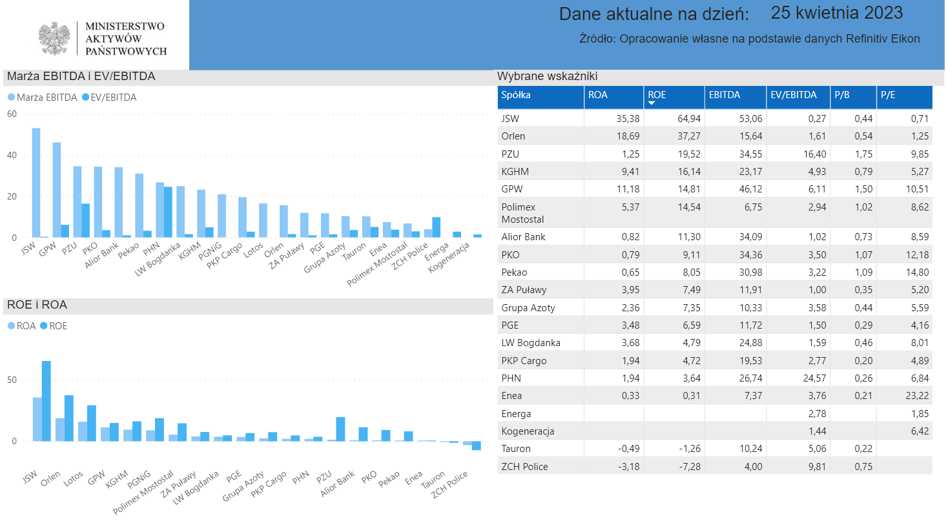This screenshot has width=948, height=523.
Task: Click the ZCH Police ROE value -7,28
Action: pyautogui.click(x=689, y=466)
